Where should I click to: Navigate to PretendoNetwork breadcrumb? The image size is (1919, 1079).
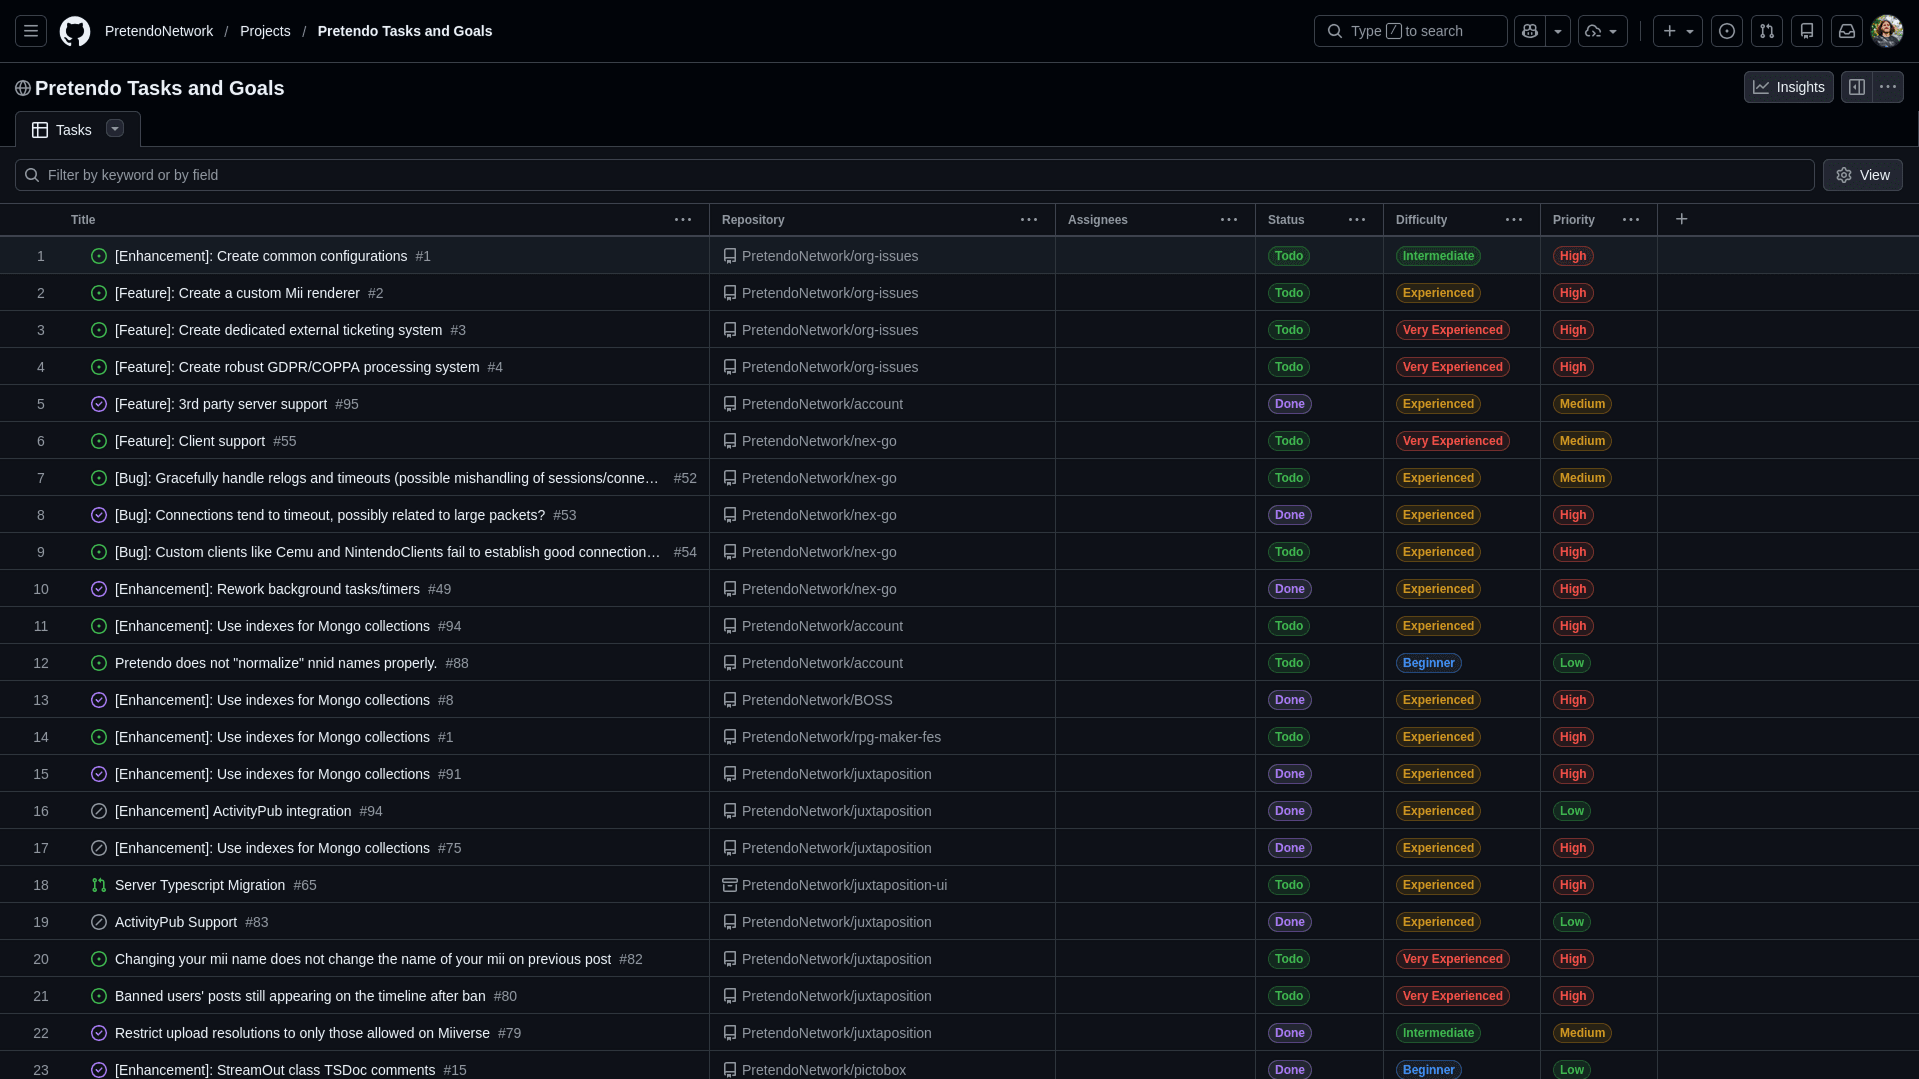159,31
